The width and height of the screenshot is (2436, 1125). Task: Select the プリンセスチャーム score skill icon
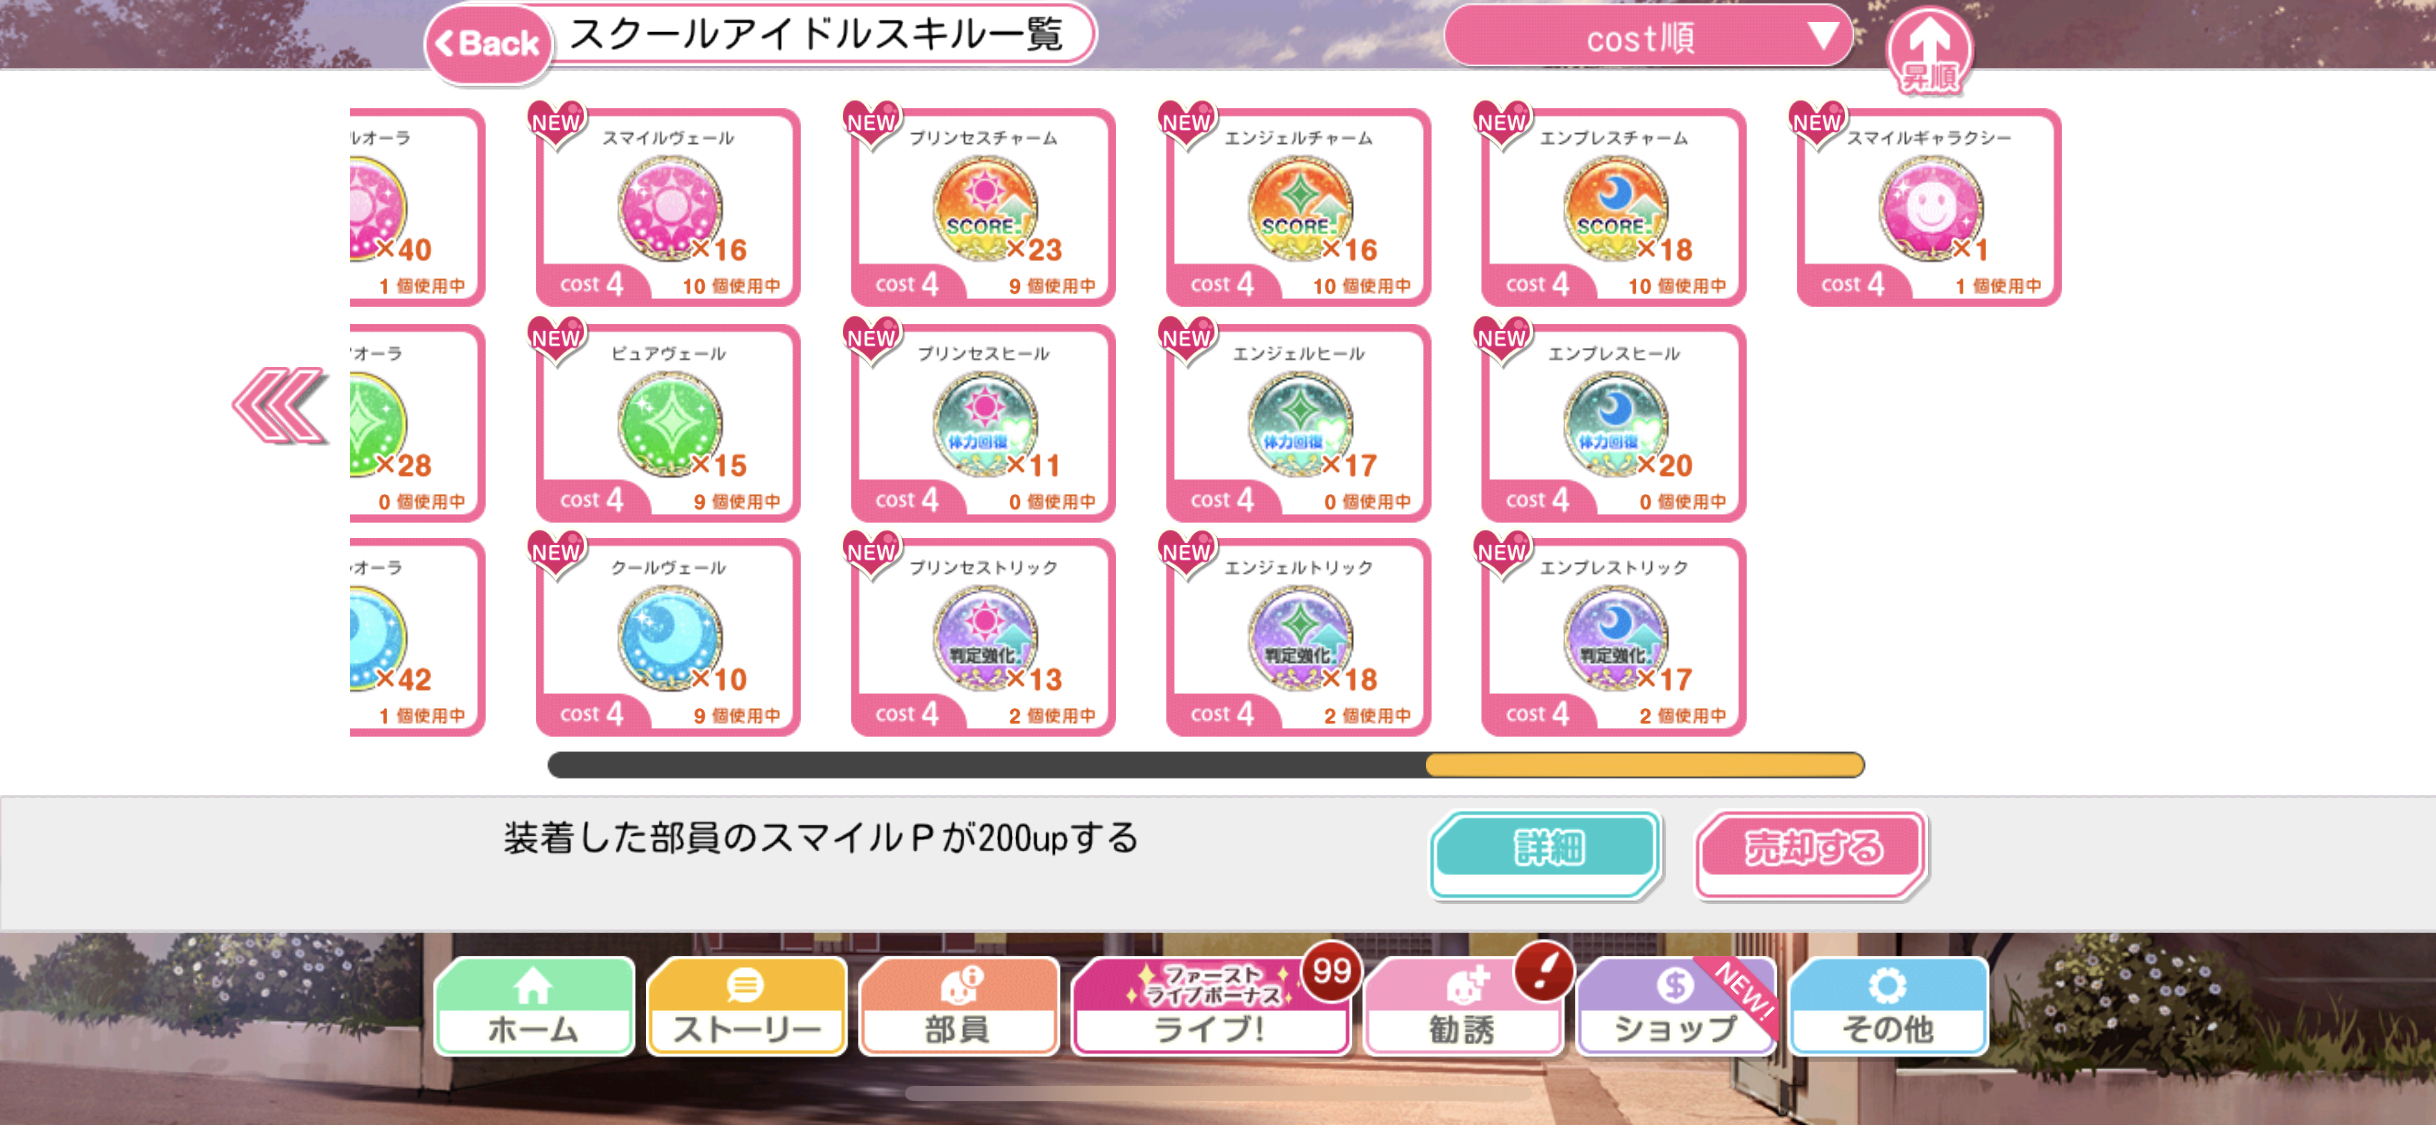[x=985, y=208]
